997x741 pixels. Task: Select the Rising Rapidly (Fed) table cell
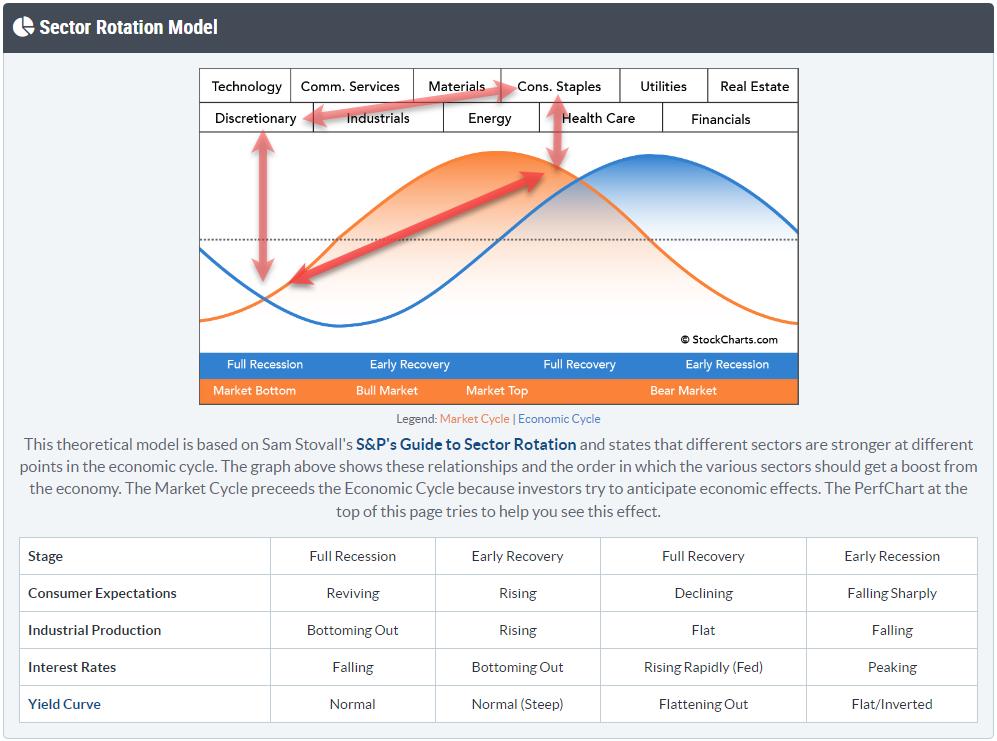pos(703,667)
